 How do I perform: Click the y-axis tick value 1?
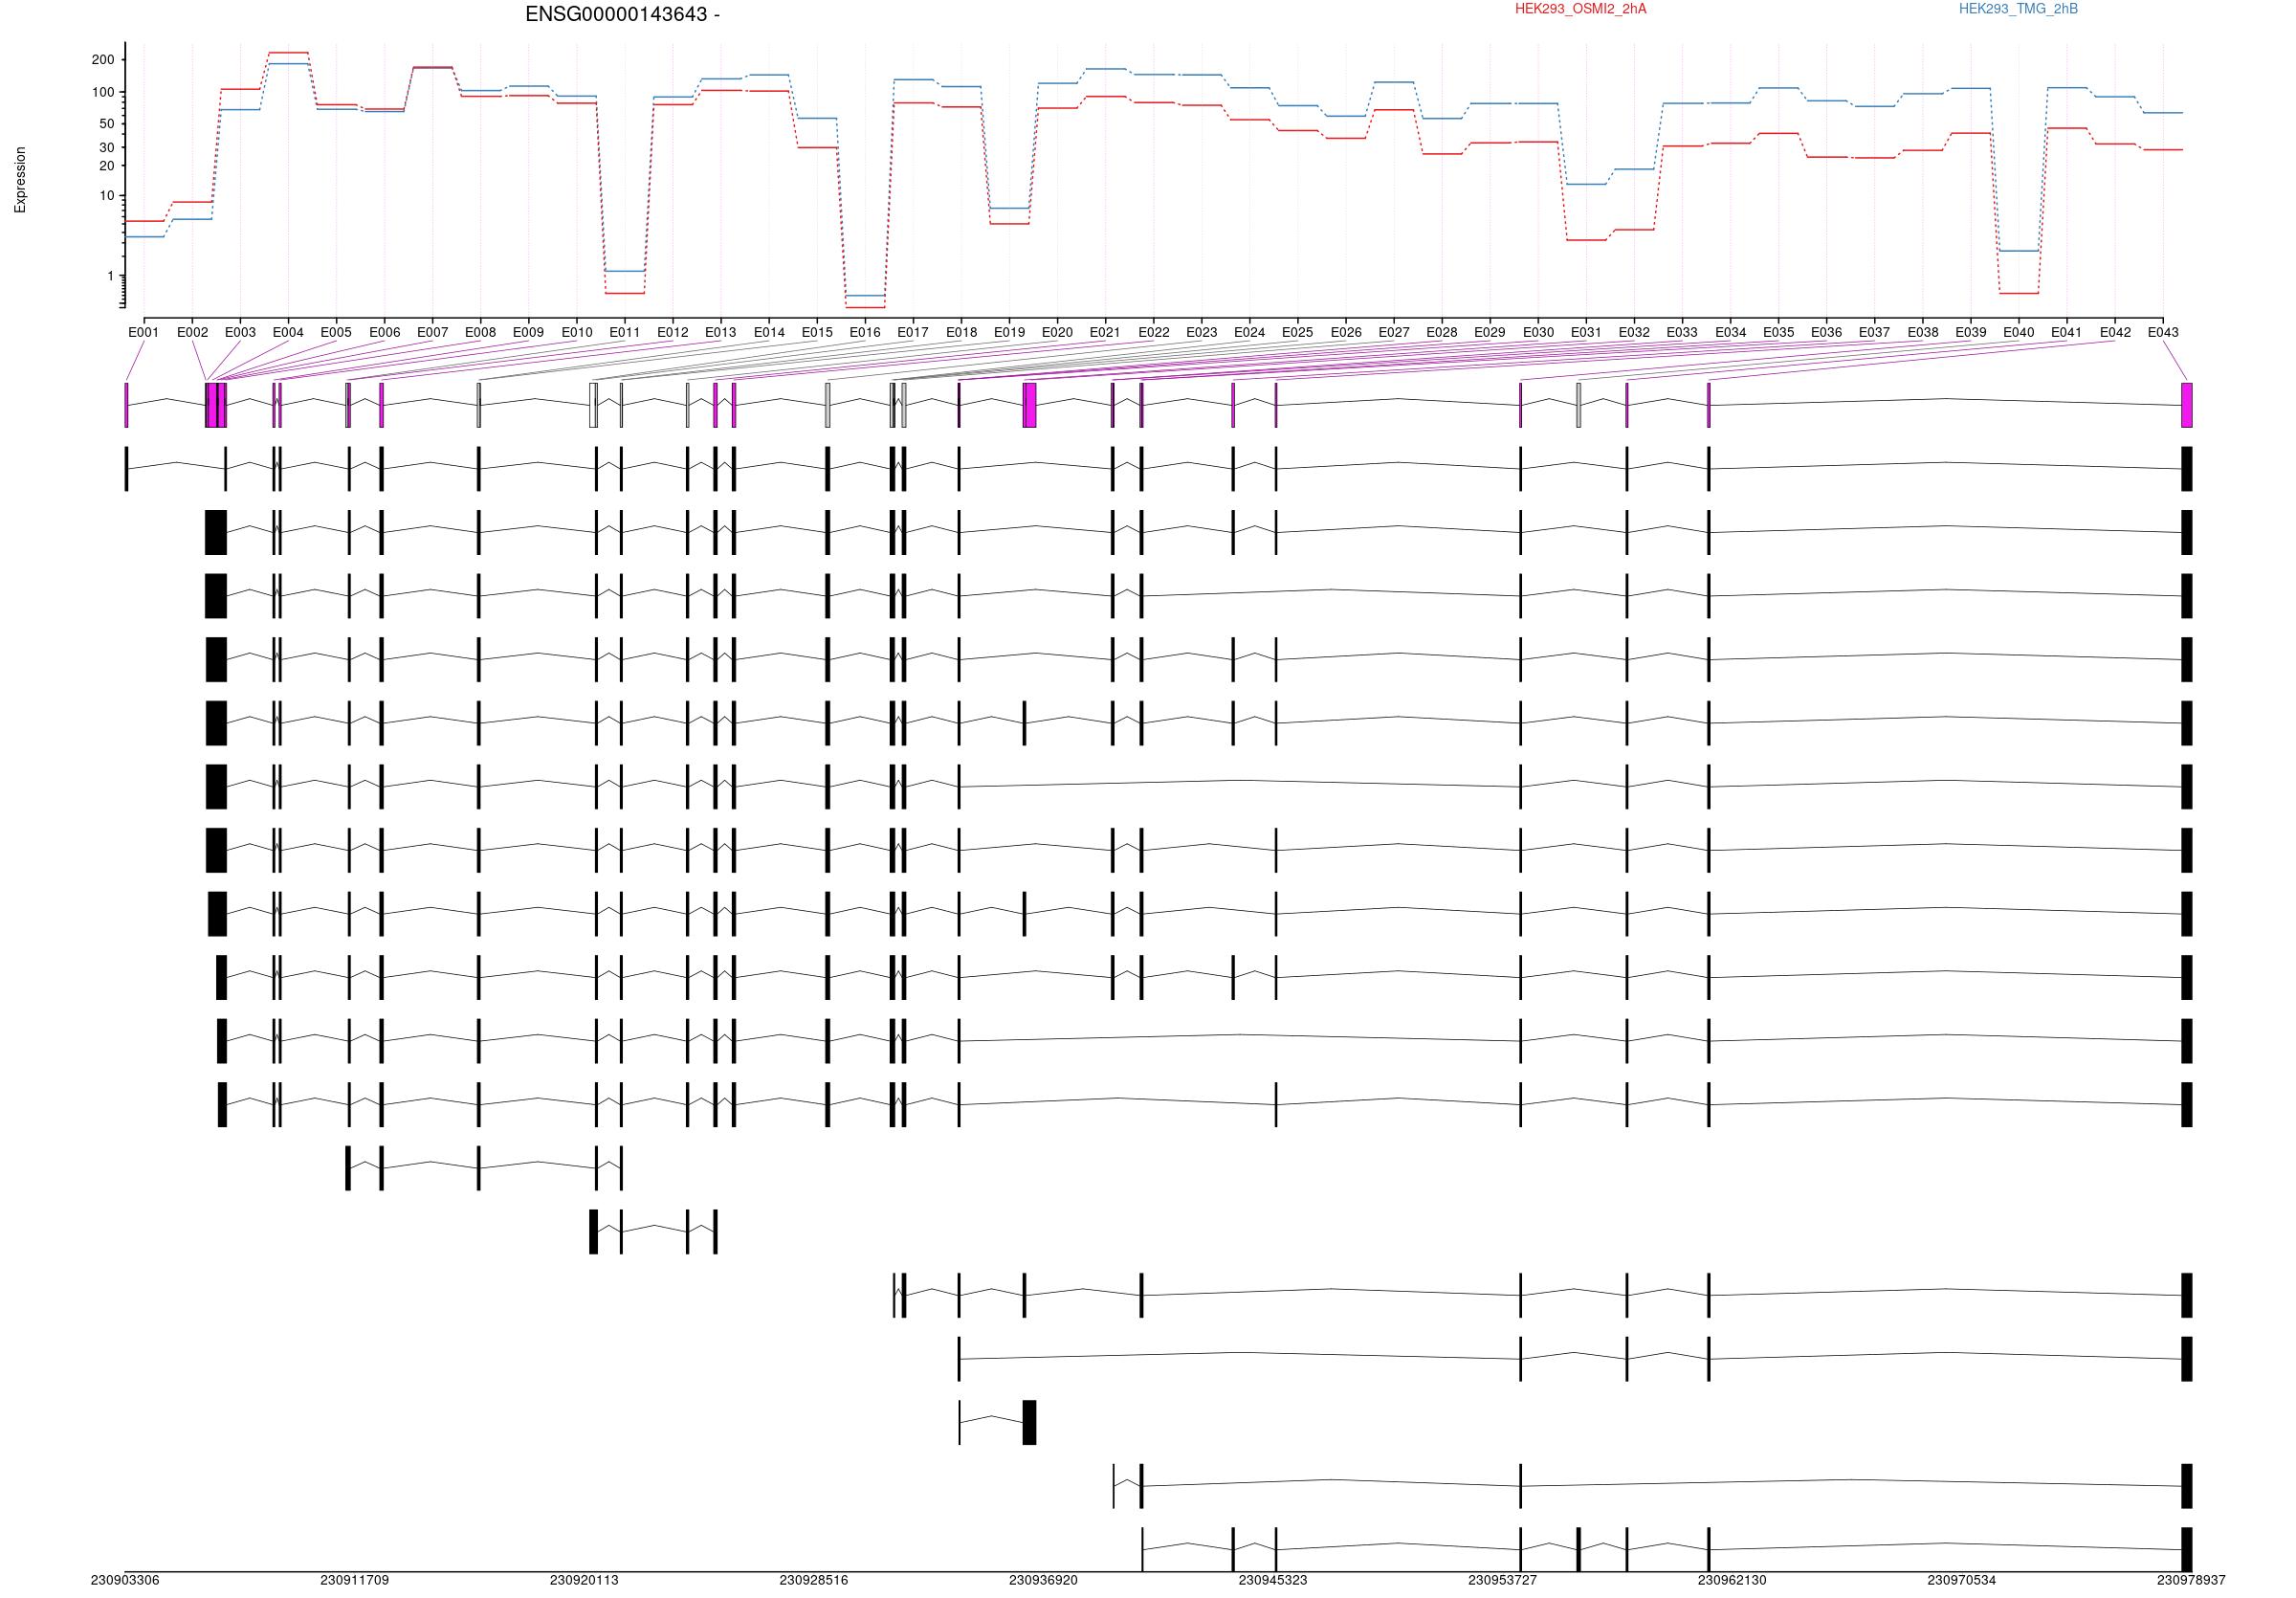click(111, 276)
